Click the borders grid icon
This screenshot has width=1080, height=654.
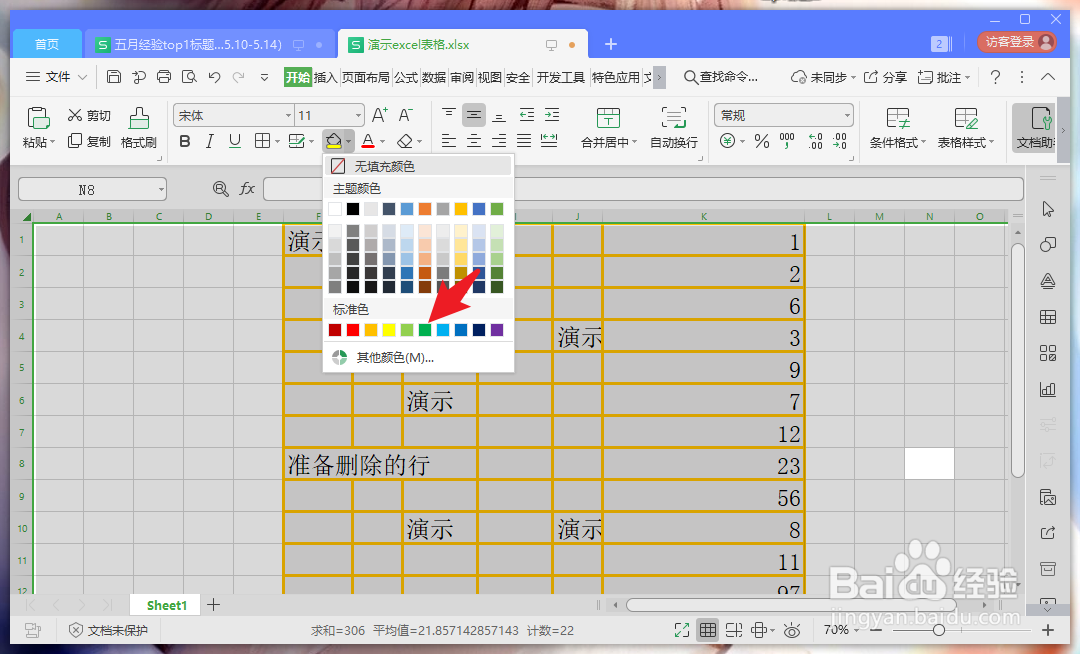point(262,141)
